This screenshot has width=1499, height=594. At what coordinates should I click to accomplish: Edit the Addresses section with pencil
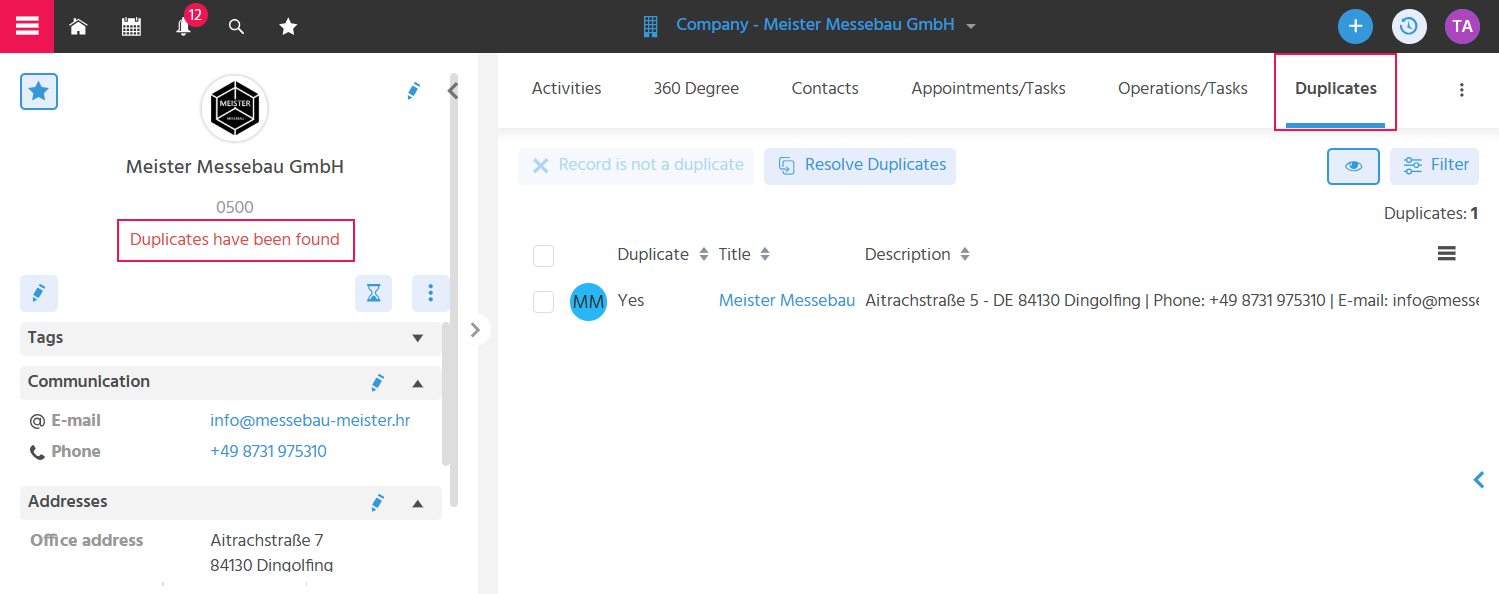pyautogui.click(x=377, y=502)
